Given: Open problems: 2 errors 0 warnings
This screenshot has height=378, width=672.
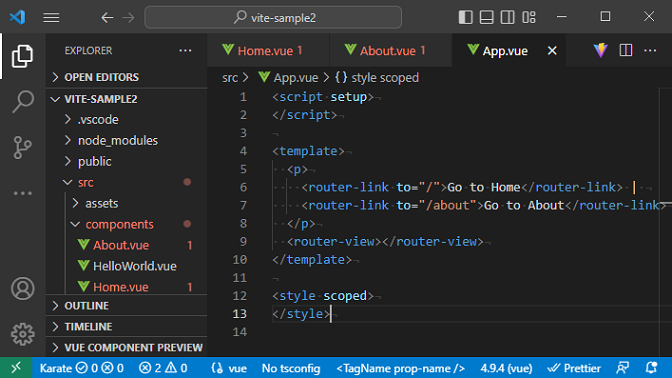Looking at the screenshot, I should (x=163, y=368).
